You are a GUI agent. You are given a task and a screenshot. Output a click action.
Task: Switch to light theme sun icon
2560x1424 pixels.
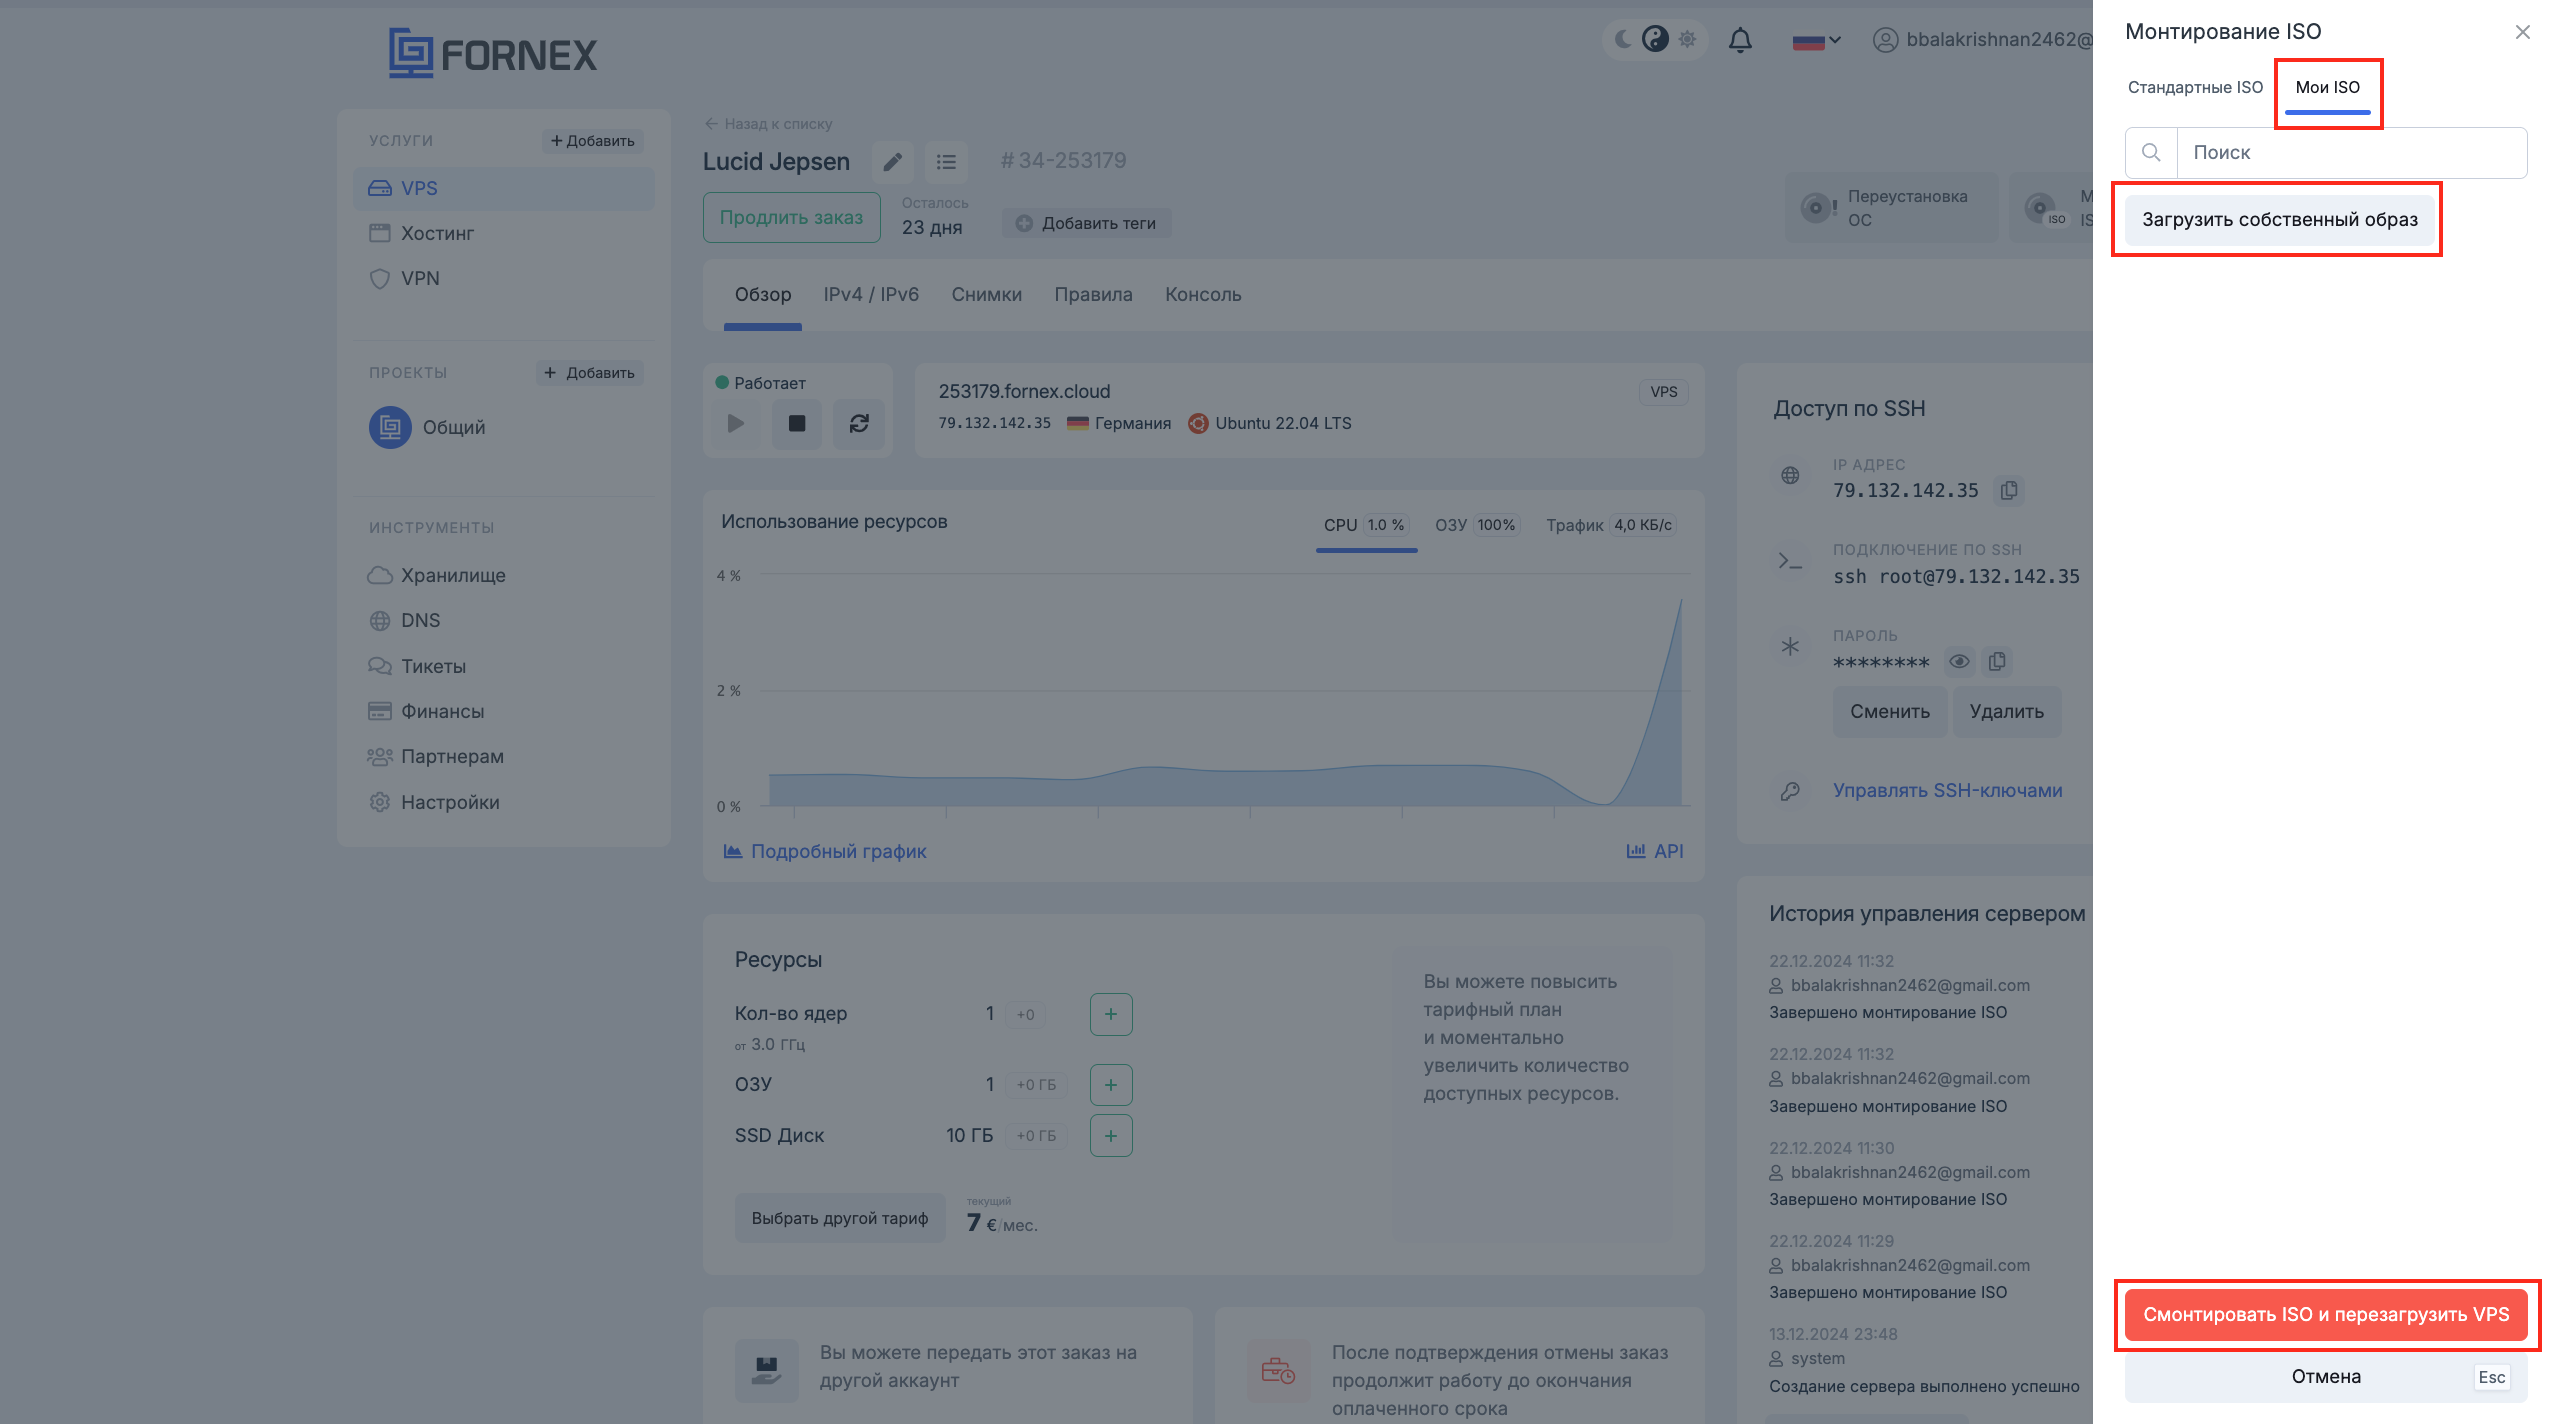point(1687,39)
